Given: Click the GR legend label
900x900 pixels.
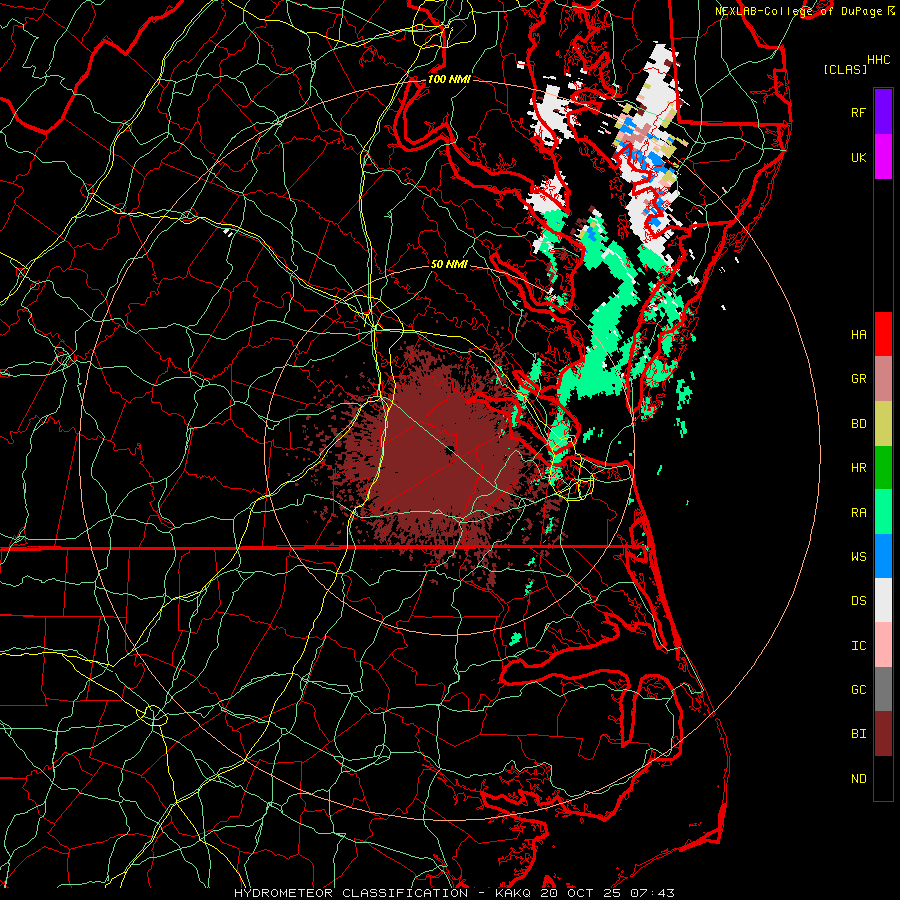Looking at the screenshot, I should [859, 379].
